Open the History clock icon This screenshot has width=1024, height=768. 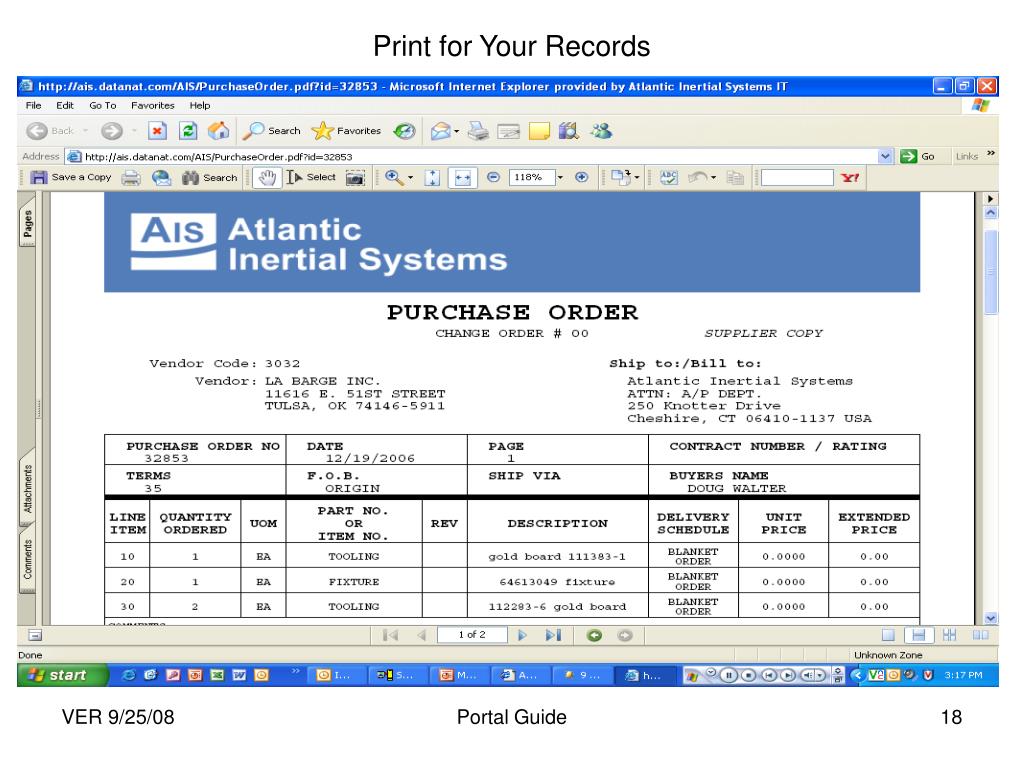[x=404, y=131]
